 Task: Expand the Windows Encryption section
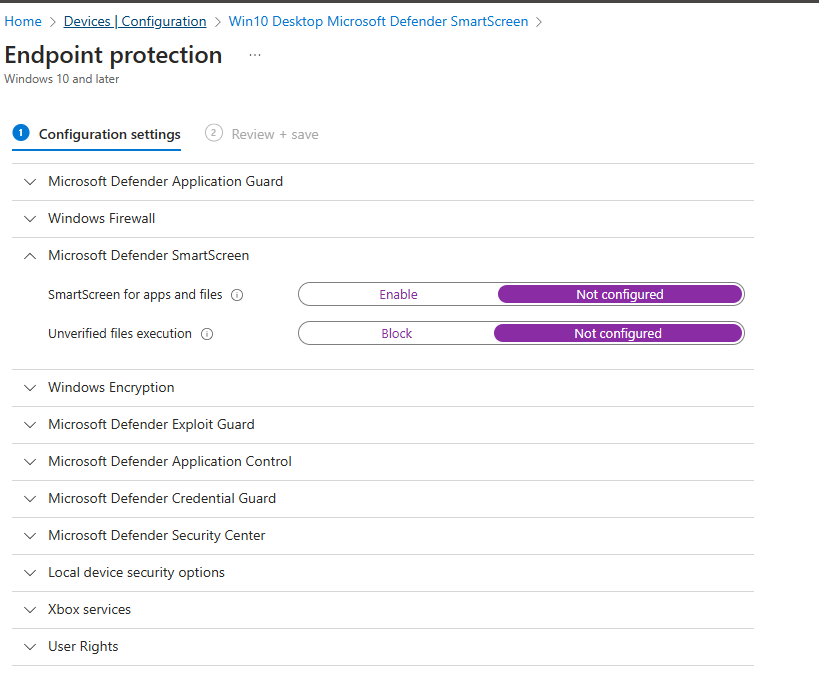pyautogui.click(x=111, y=388)
